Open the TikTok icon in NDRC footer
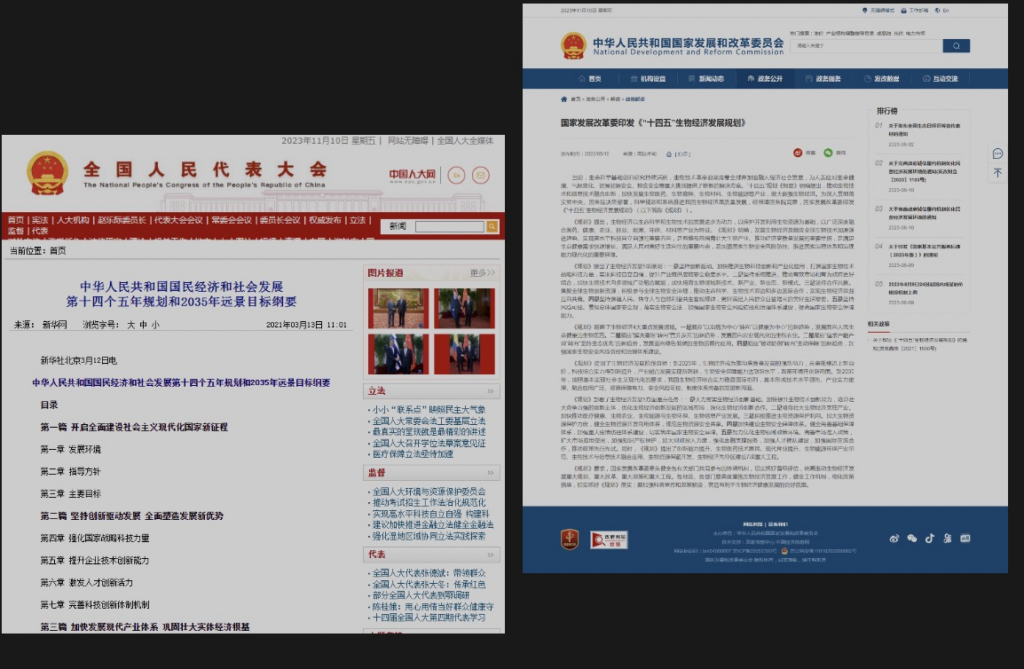1024x669 pixels. coord(929,538)
